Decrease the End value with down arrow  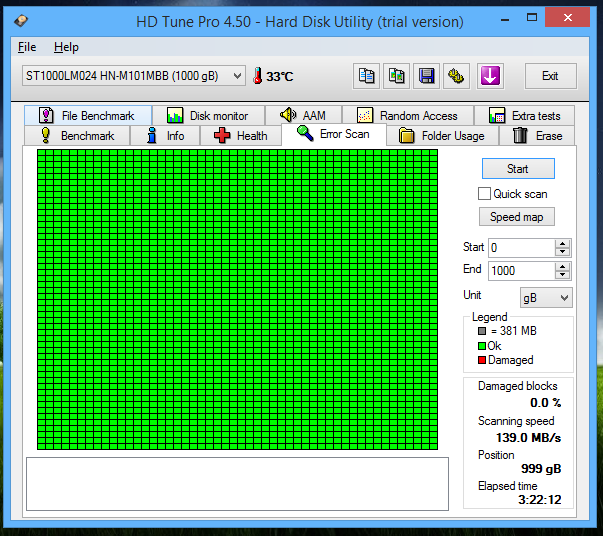tap(562, 275)
